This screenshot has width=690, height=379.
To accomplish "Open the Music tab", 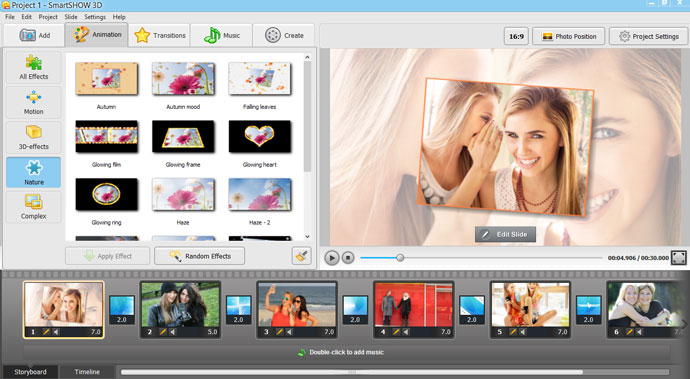I will (222, 35).
